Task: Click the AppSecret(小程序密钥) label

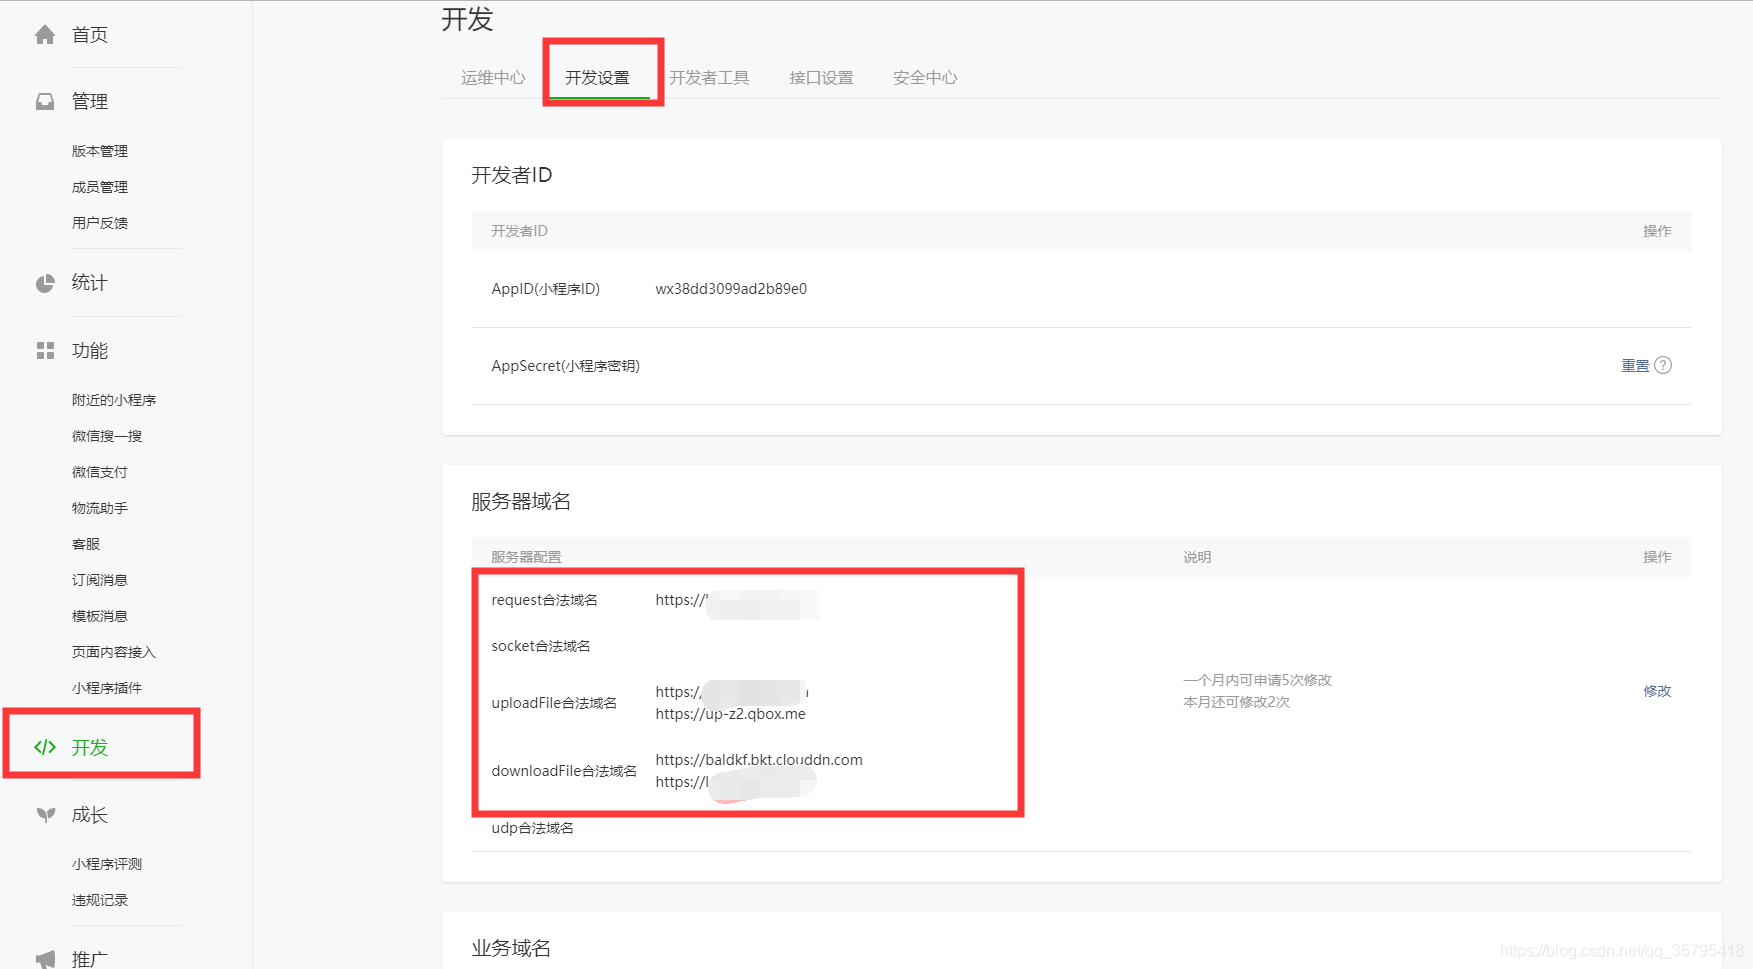Action: (x=566, y=366)
